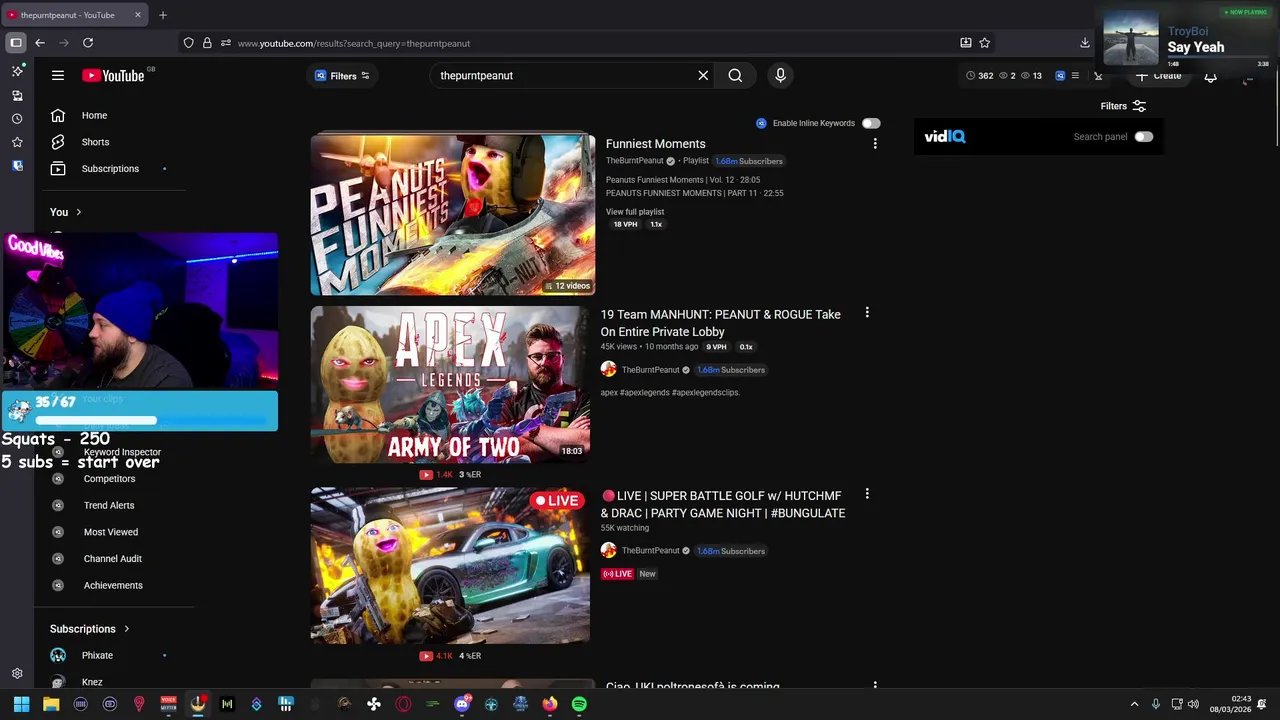Viewport: 1280px width, 720px height.
Task: Click the TheBurntPeanut avatar under the MANHUNT video
Action: [608, 369]
